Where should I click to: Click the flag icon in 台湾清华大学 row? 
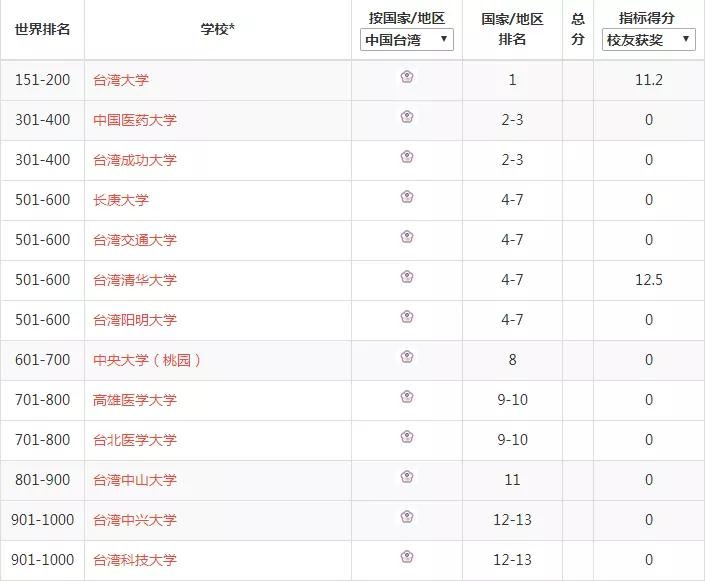tap(407, 277)
